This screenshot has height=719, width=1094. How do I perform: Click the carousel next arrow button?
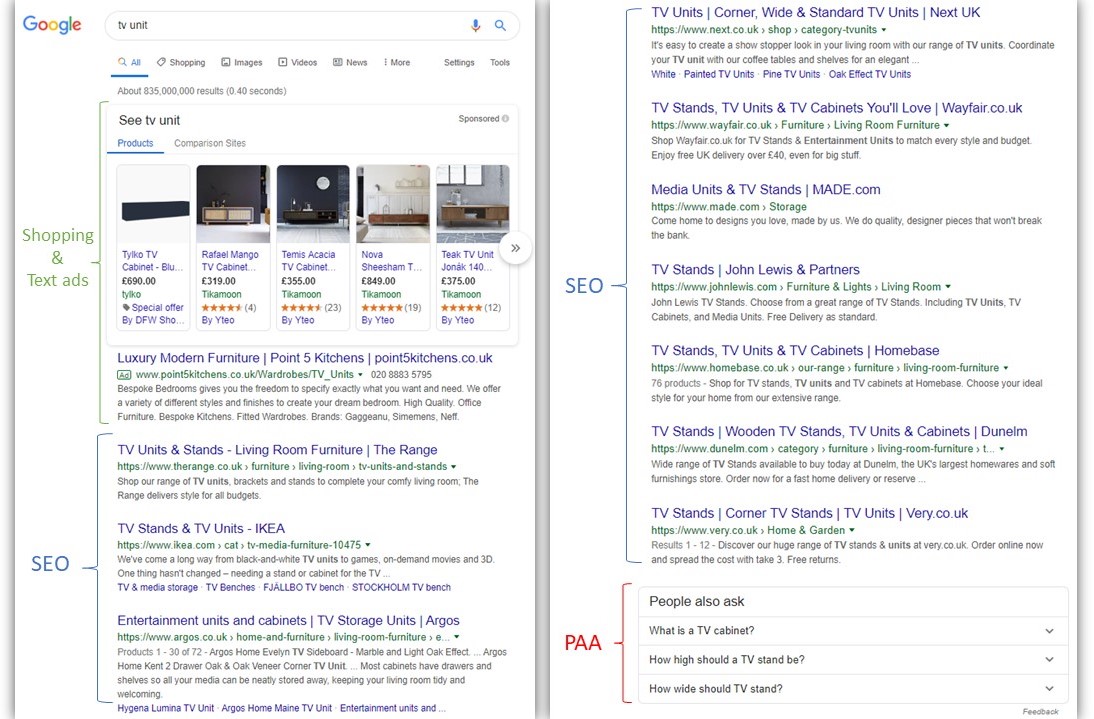click(515, 248)
